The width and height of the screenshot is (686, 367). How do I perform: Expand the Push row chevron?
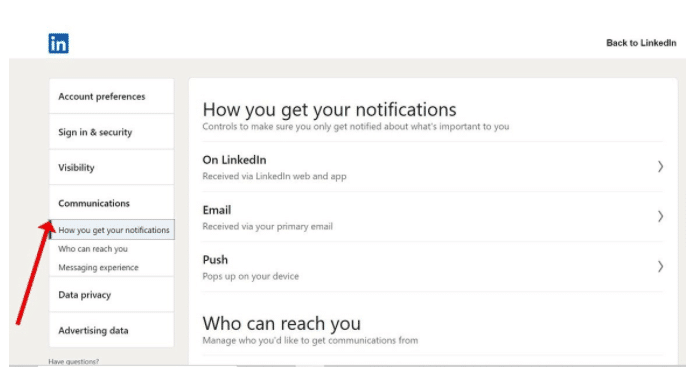(660, 266)
